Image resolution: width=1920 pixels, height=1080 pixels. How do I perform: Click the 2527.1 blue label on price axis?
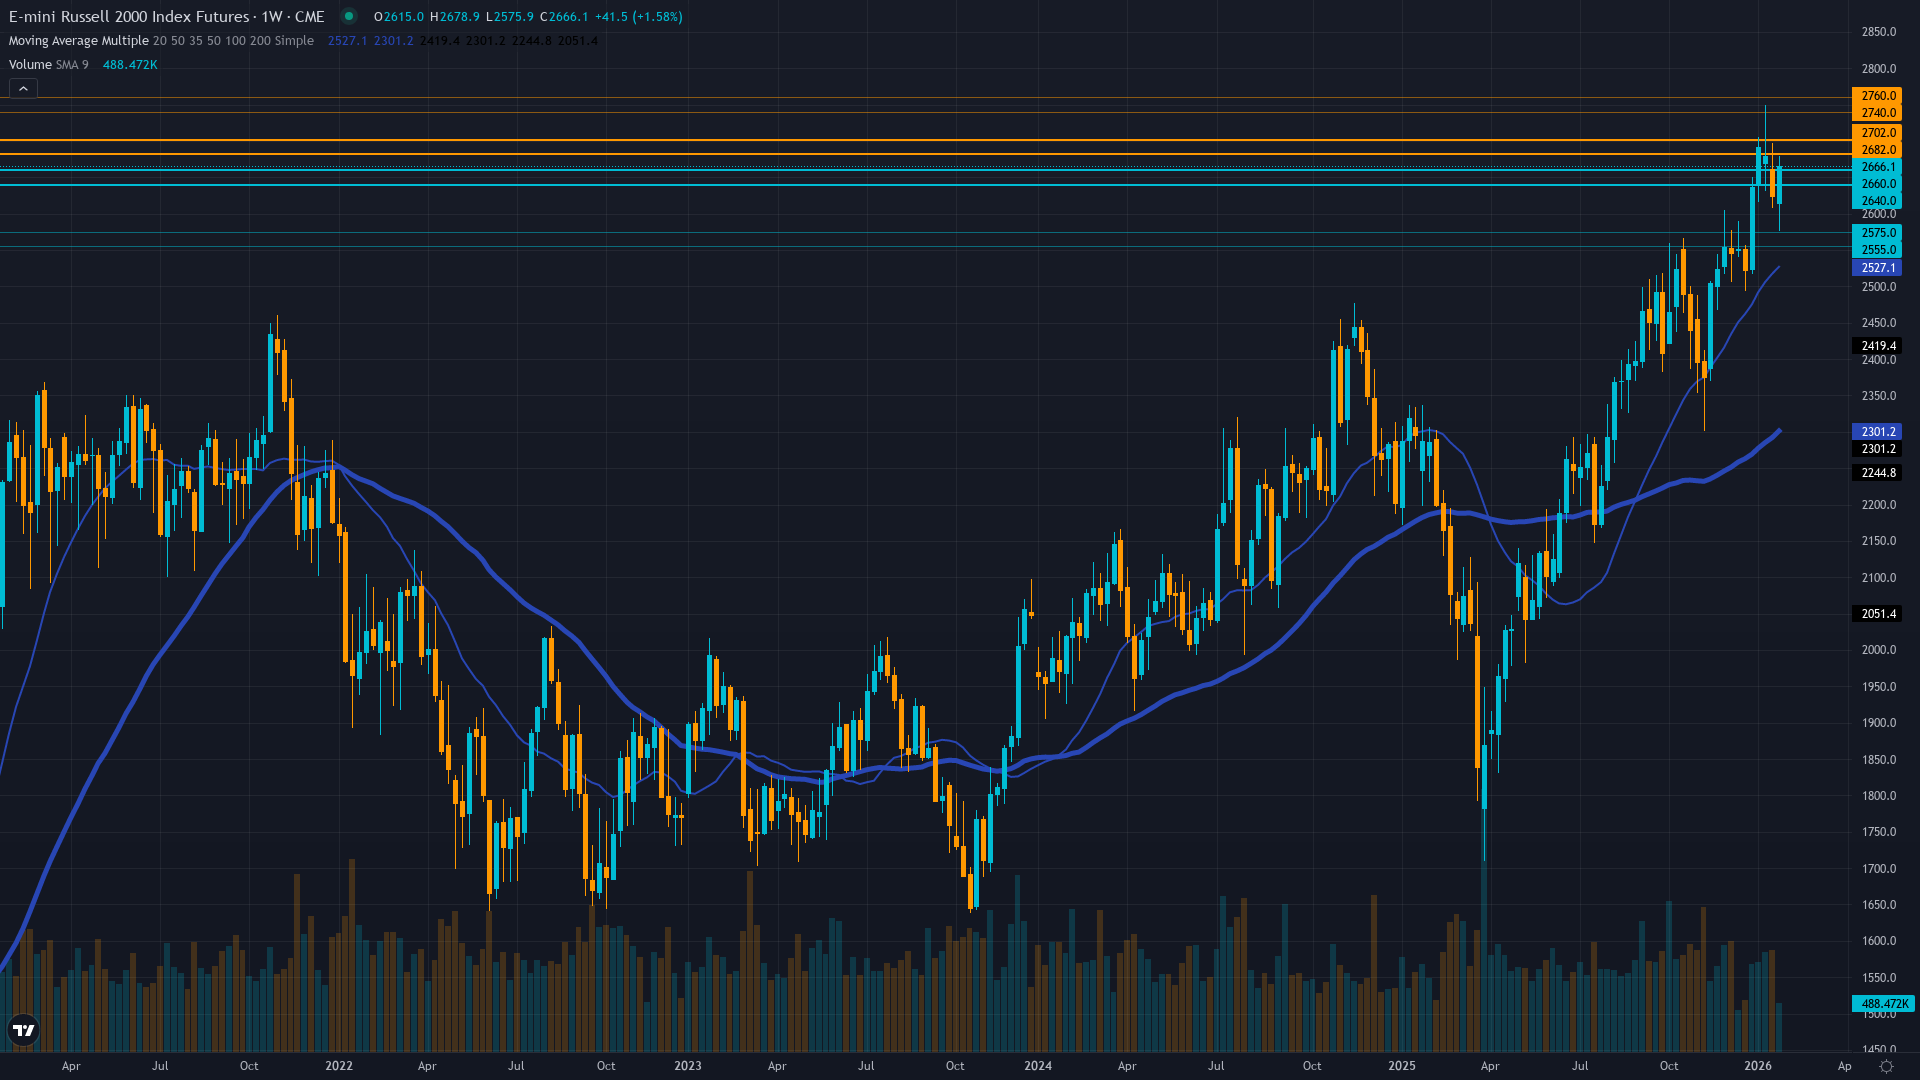[x=1877, y=268]
